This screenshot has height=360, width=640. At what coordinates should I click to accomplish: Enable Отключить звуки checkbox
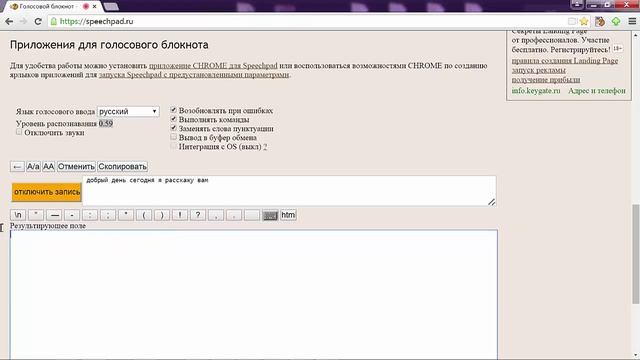click(19, 132)
